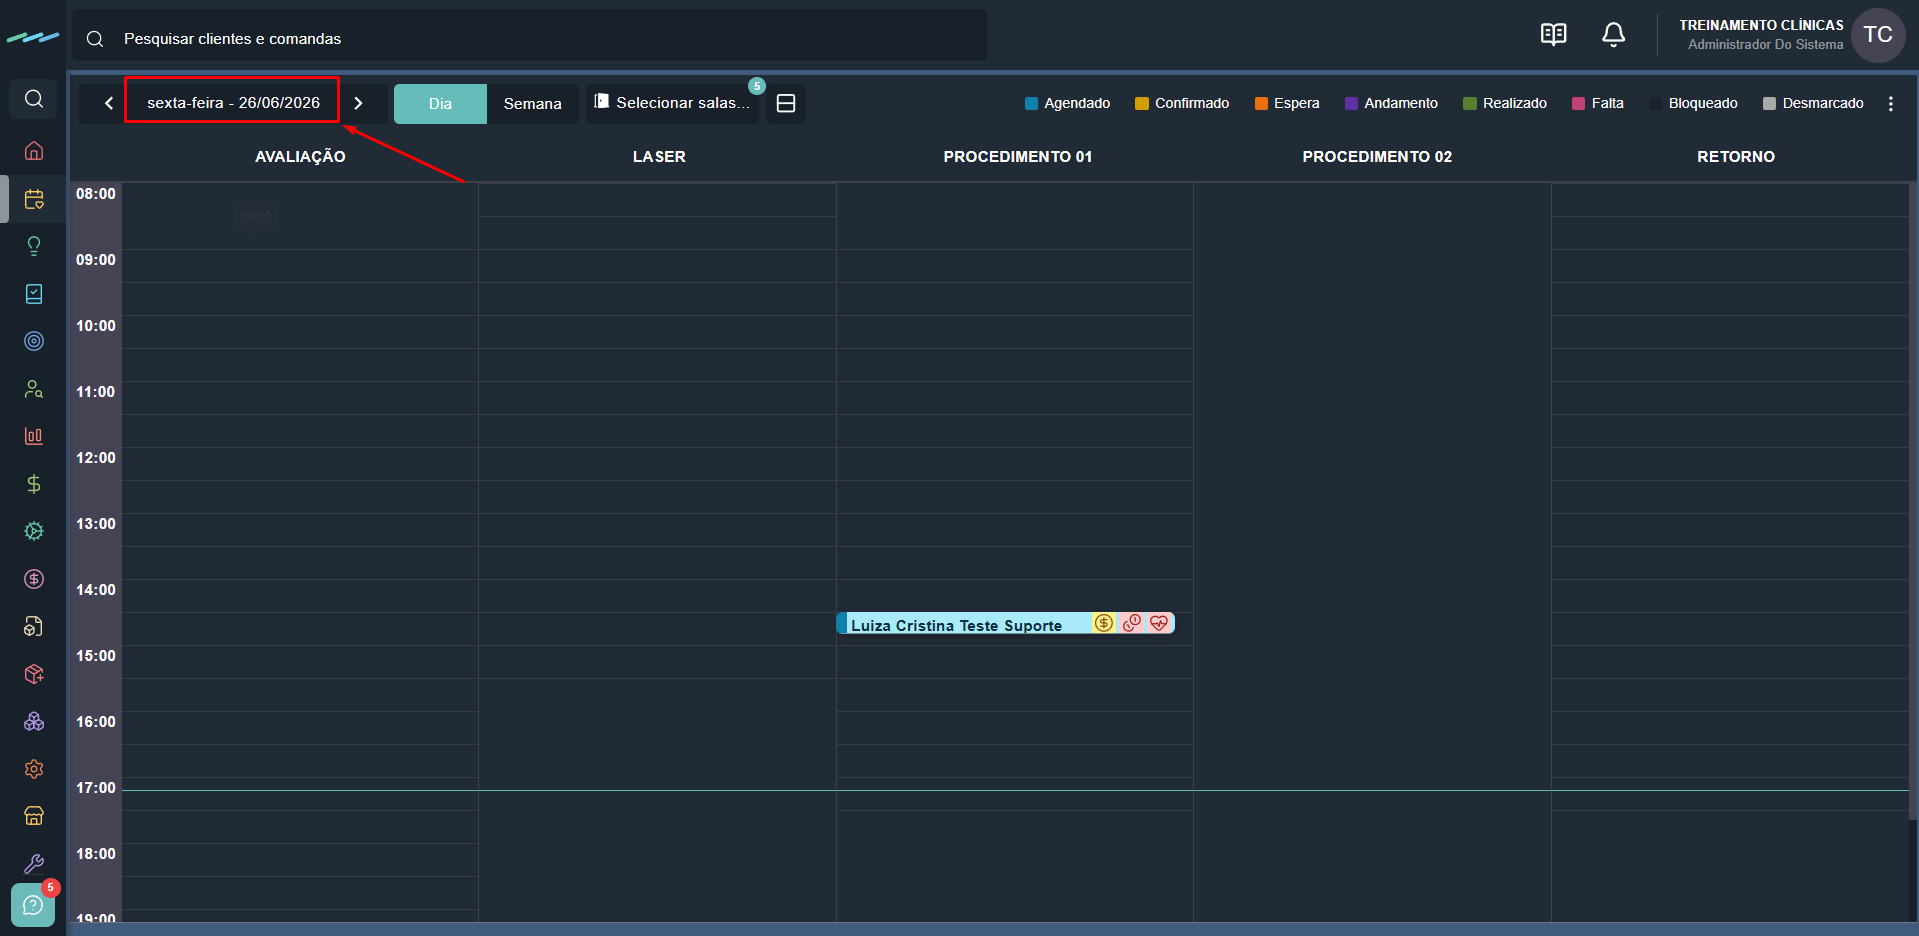Open the client search person icon
The image size is (1919, 936).
tap(34, 389)
